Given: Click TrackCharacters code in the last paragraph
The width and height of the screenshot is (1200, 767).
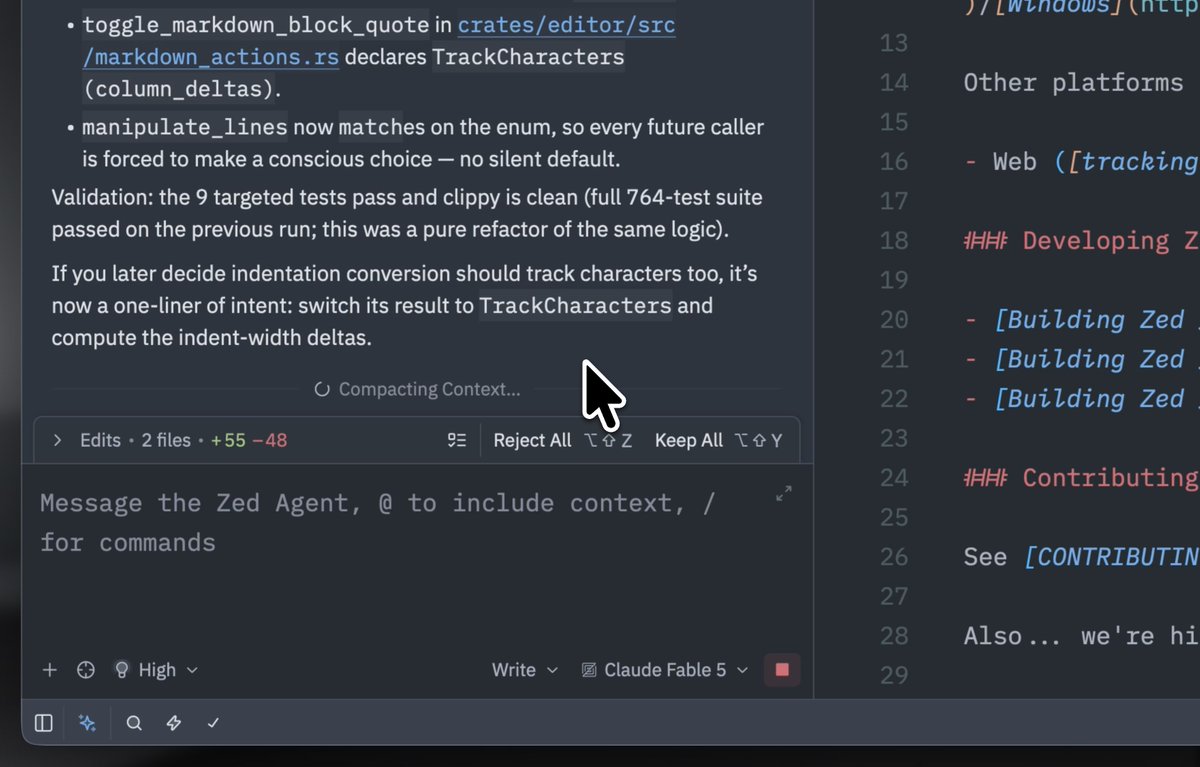Looking at the screenshot, I should (x=575, y=306).
